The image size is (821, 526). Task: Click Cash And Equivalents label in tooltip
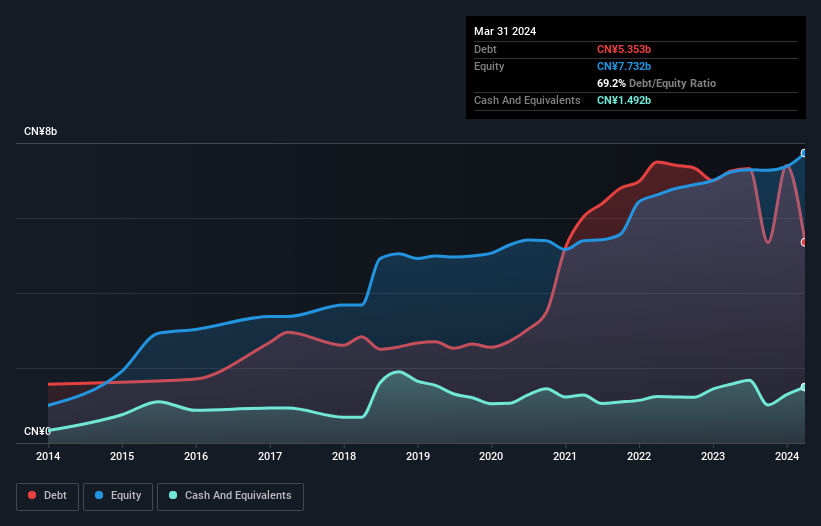tap(527, 100)
